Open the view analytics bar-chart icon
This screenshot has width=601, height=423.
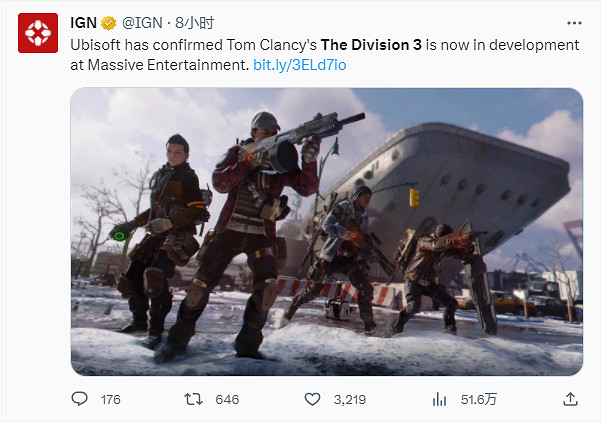coord(438,399)
